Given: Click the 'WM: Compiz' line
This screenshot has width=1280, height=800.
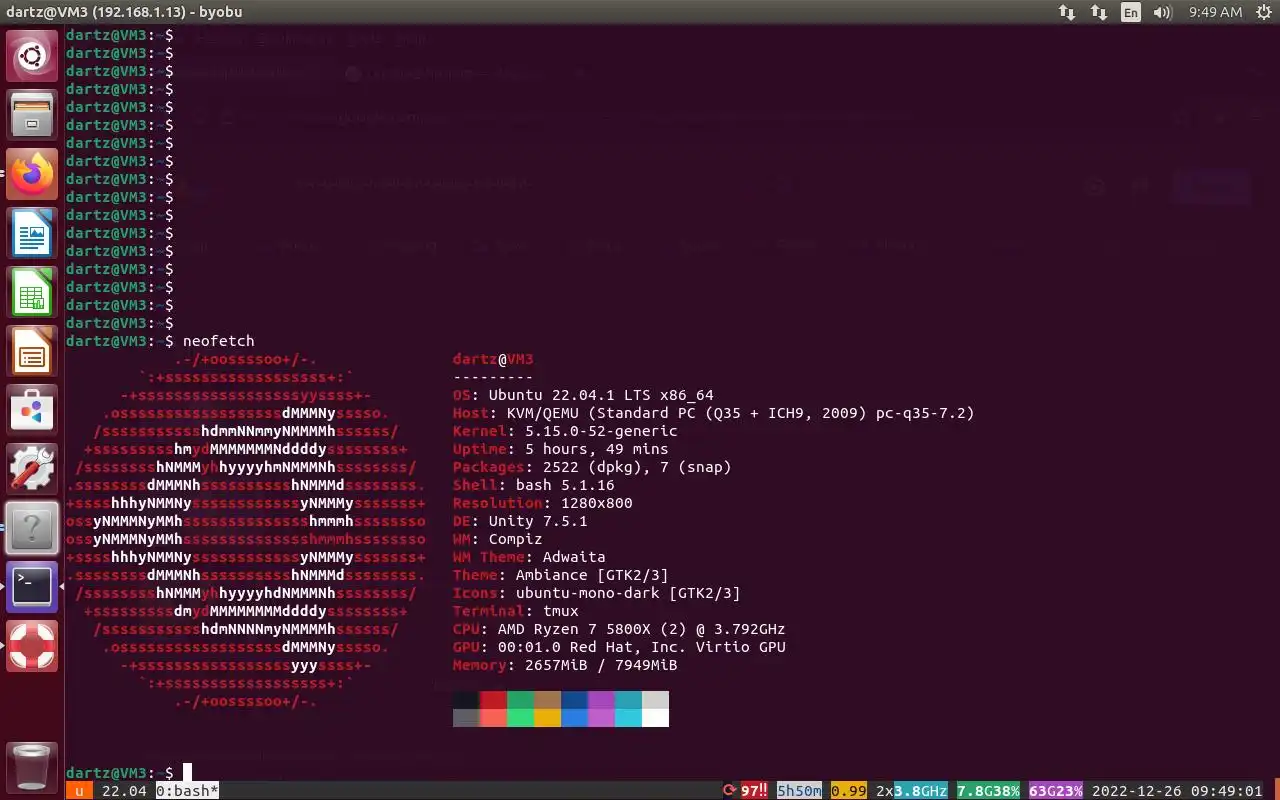Looking at the screenshot, I should (498, 539).
